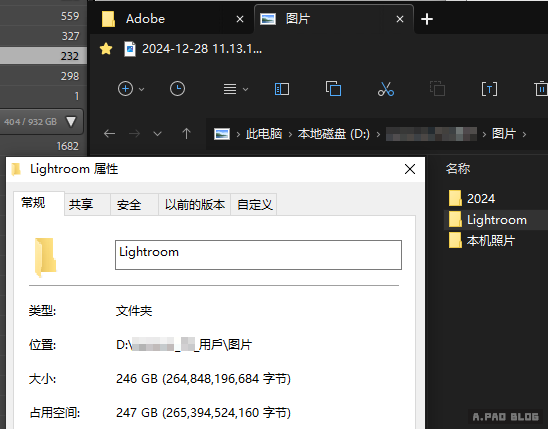The width and height of the screenshot is (548, 429).
Task: Click the Cut scissors icon
Action: coord(386,89)
